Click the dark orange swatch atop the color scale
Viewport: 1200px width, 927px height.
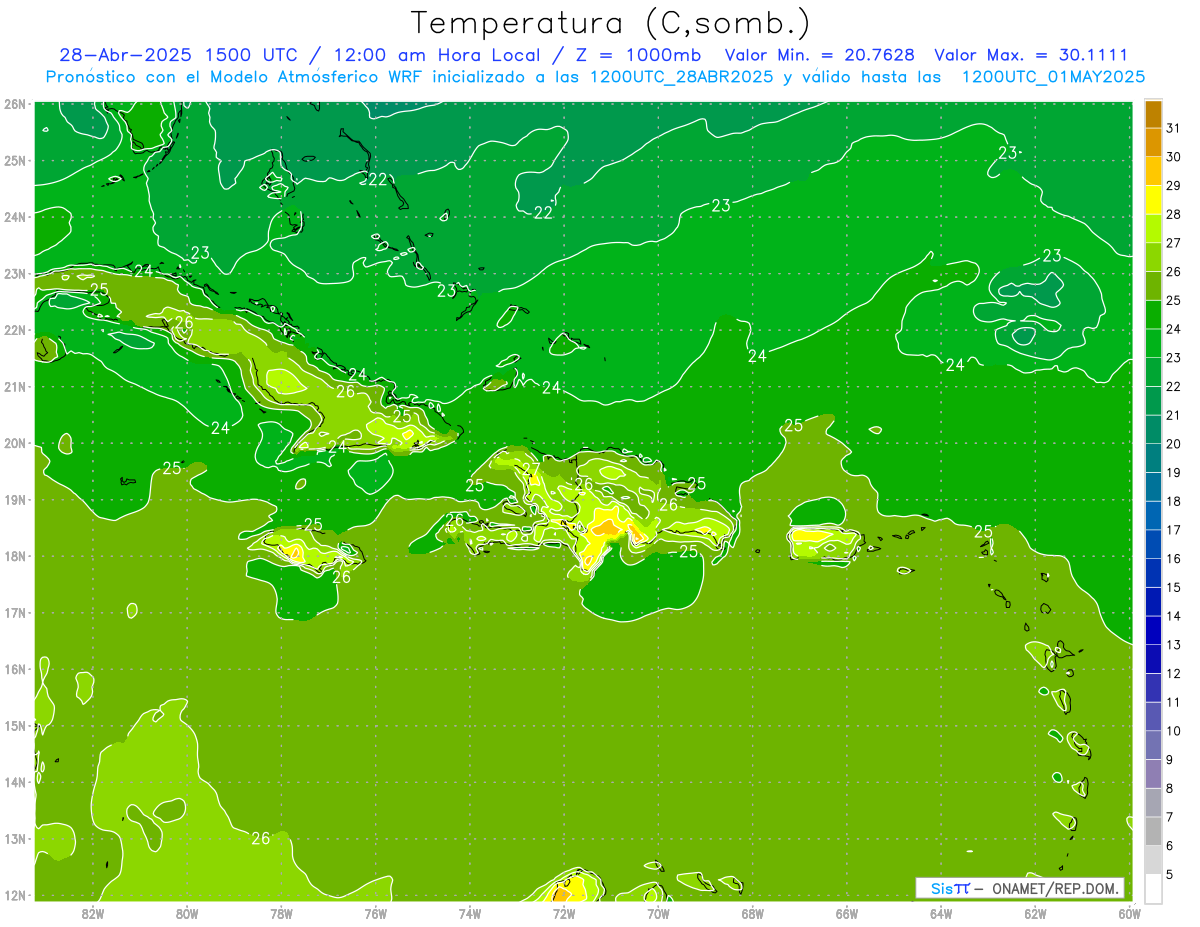1153,114
